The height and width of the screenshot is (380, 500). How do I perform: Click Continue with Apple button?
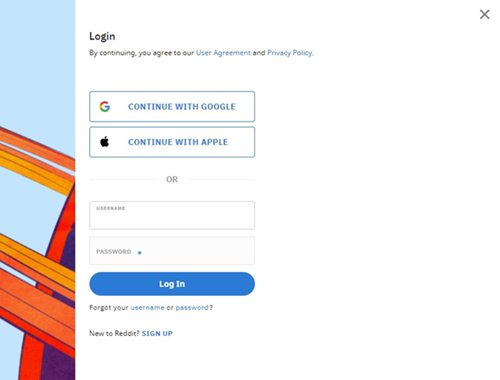click(x=172, y=142)
